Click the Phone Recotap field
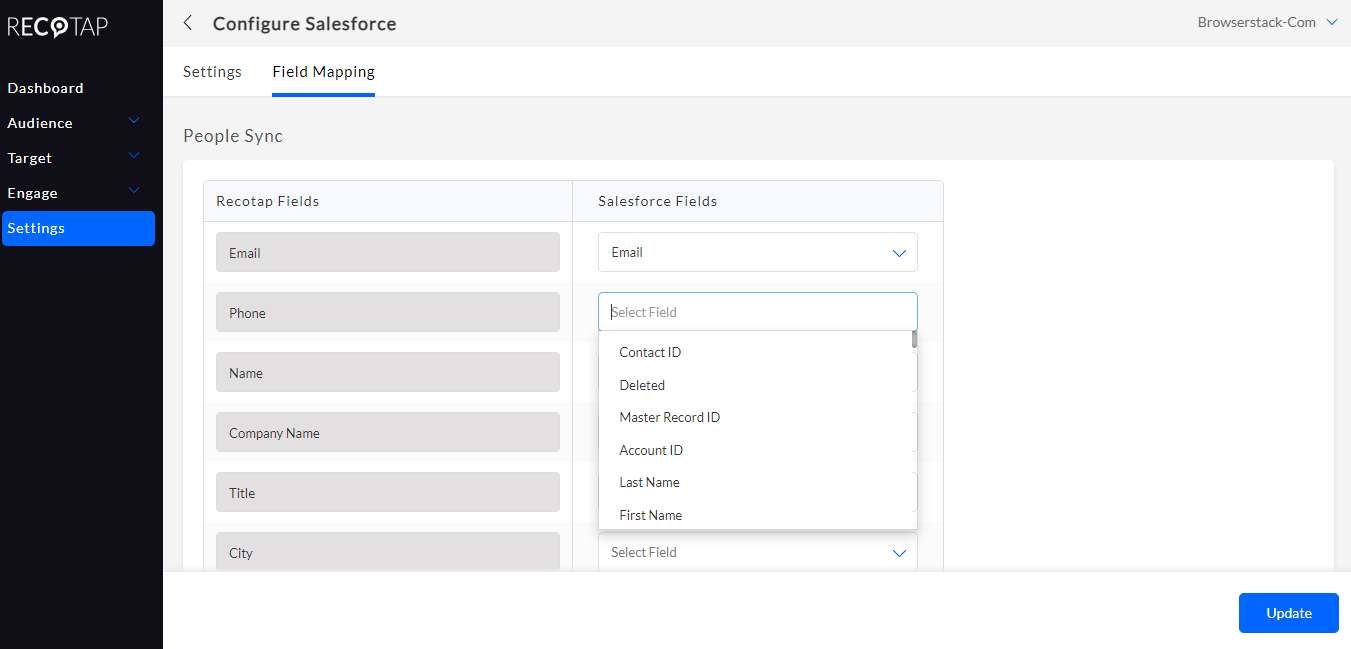 pos(388,313)
